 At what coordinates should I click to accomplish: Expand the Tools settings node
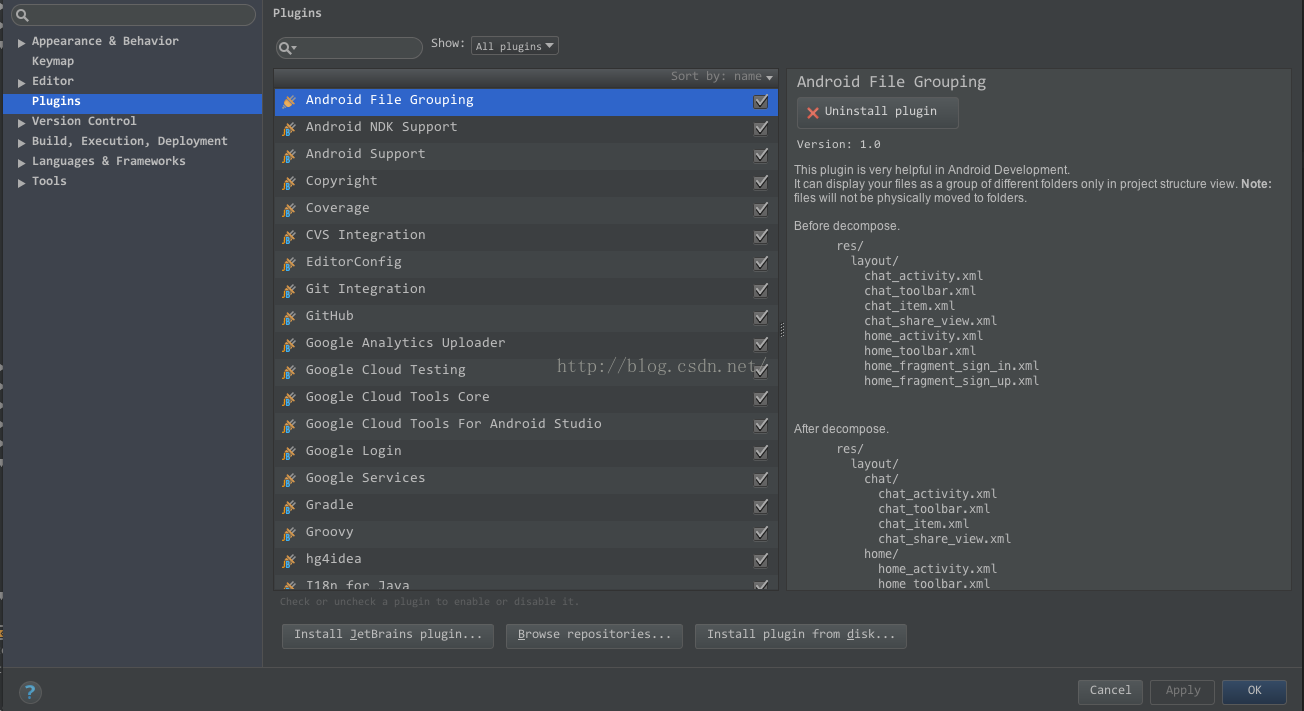point(22,182)
